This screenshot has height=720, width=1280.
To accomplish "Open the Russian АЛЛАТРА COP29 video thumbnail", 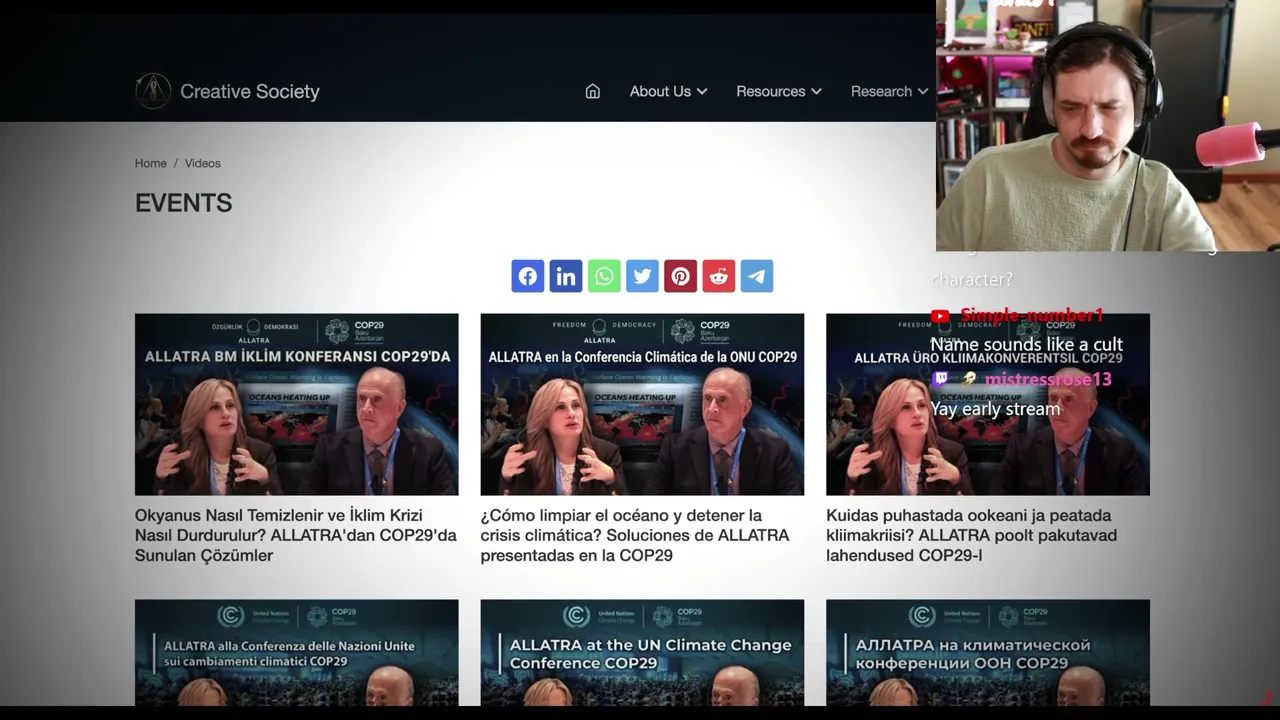I will pyautogui.click(x=988, y=652).
